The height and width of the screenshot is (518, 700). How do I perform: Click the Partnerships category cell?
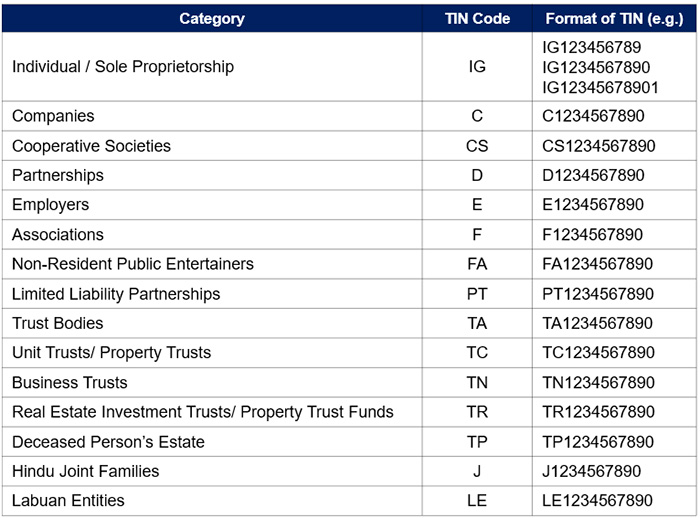58,175
